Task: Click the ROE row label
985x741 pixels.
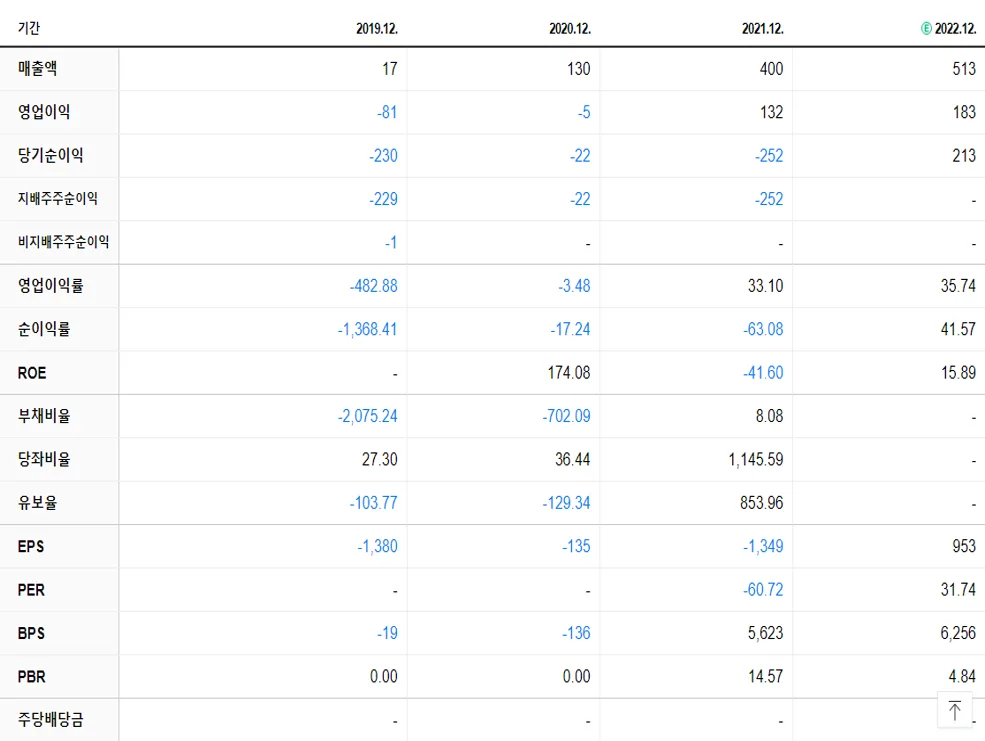Action: (x=32, y=372)
